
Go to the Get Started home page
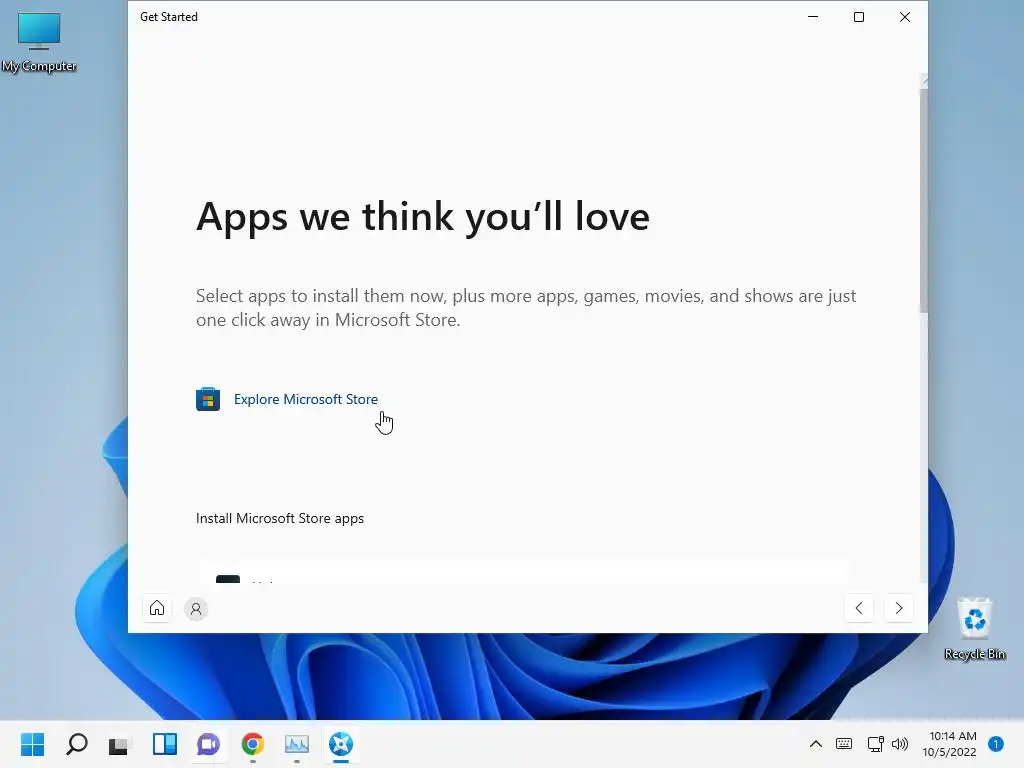coord(157,608)
